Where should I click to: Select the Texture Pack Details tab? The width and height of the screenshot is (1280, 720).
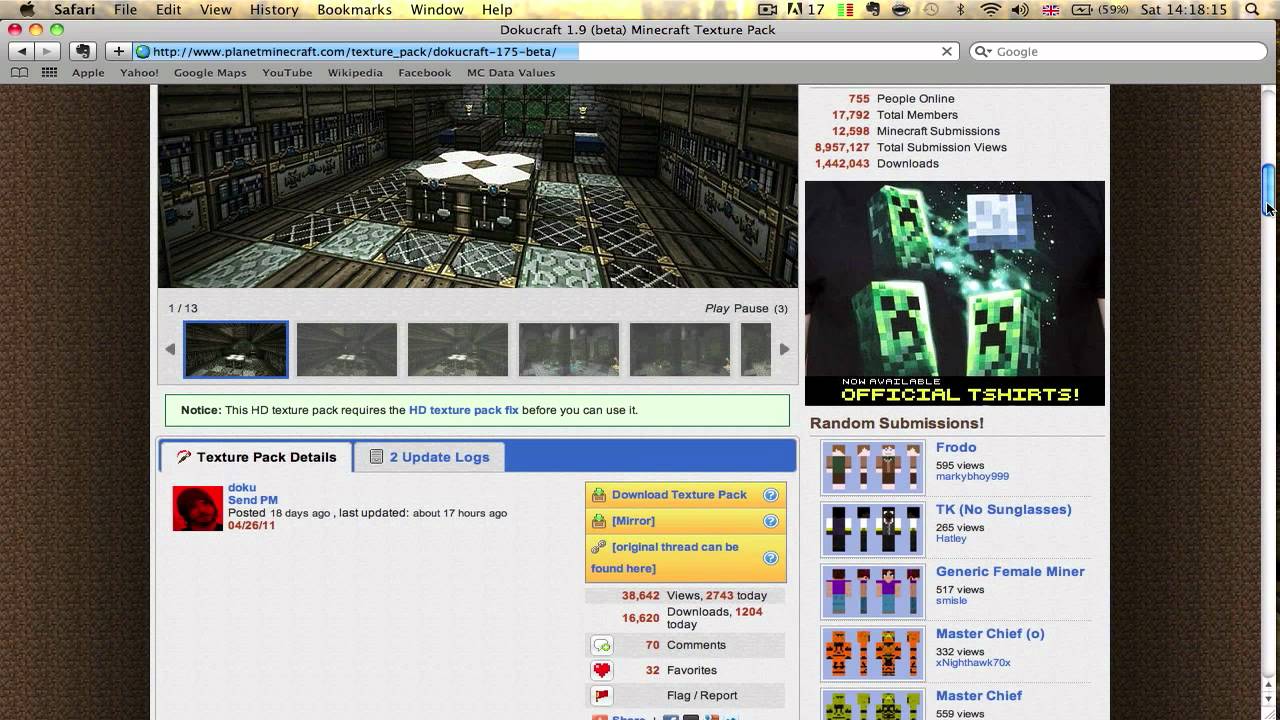tap(256, 457)
